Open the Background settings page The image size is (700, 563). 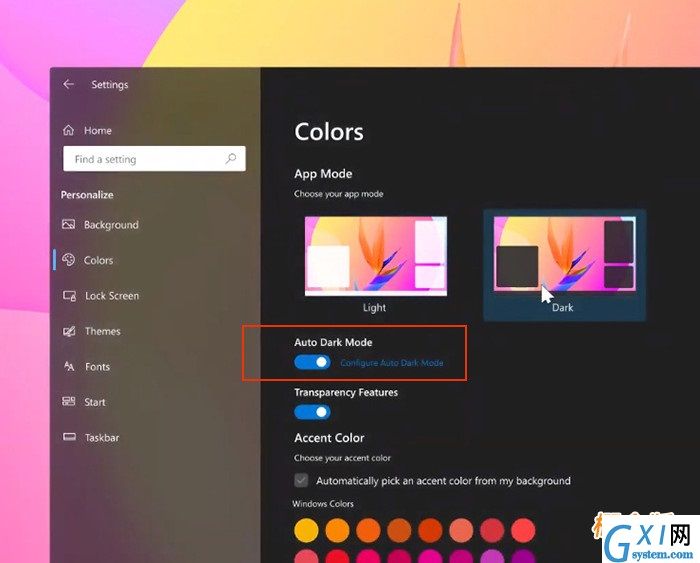(x=111, y=225)
